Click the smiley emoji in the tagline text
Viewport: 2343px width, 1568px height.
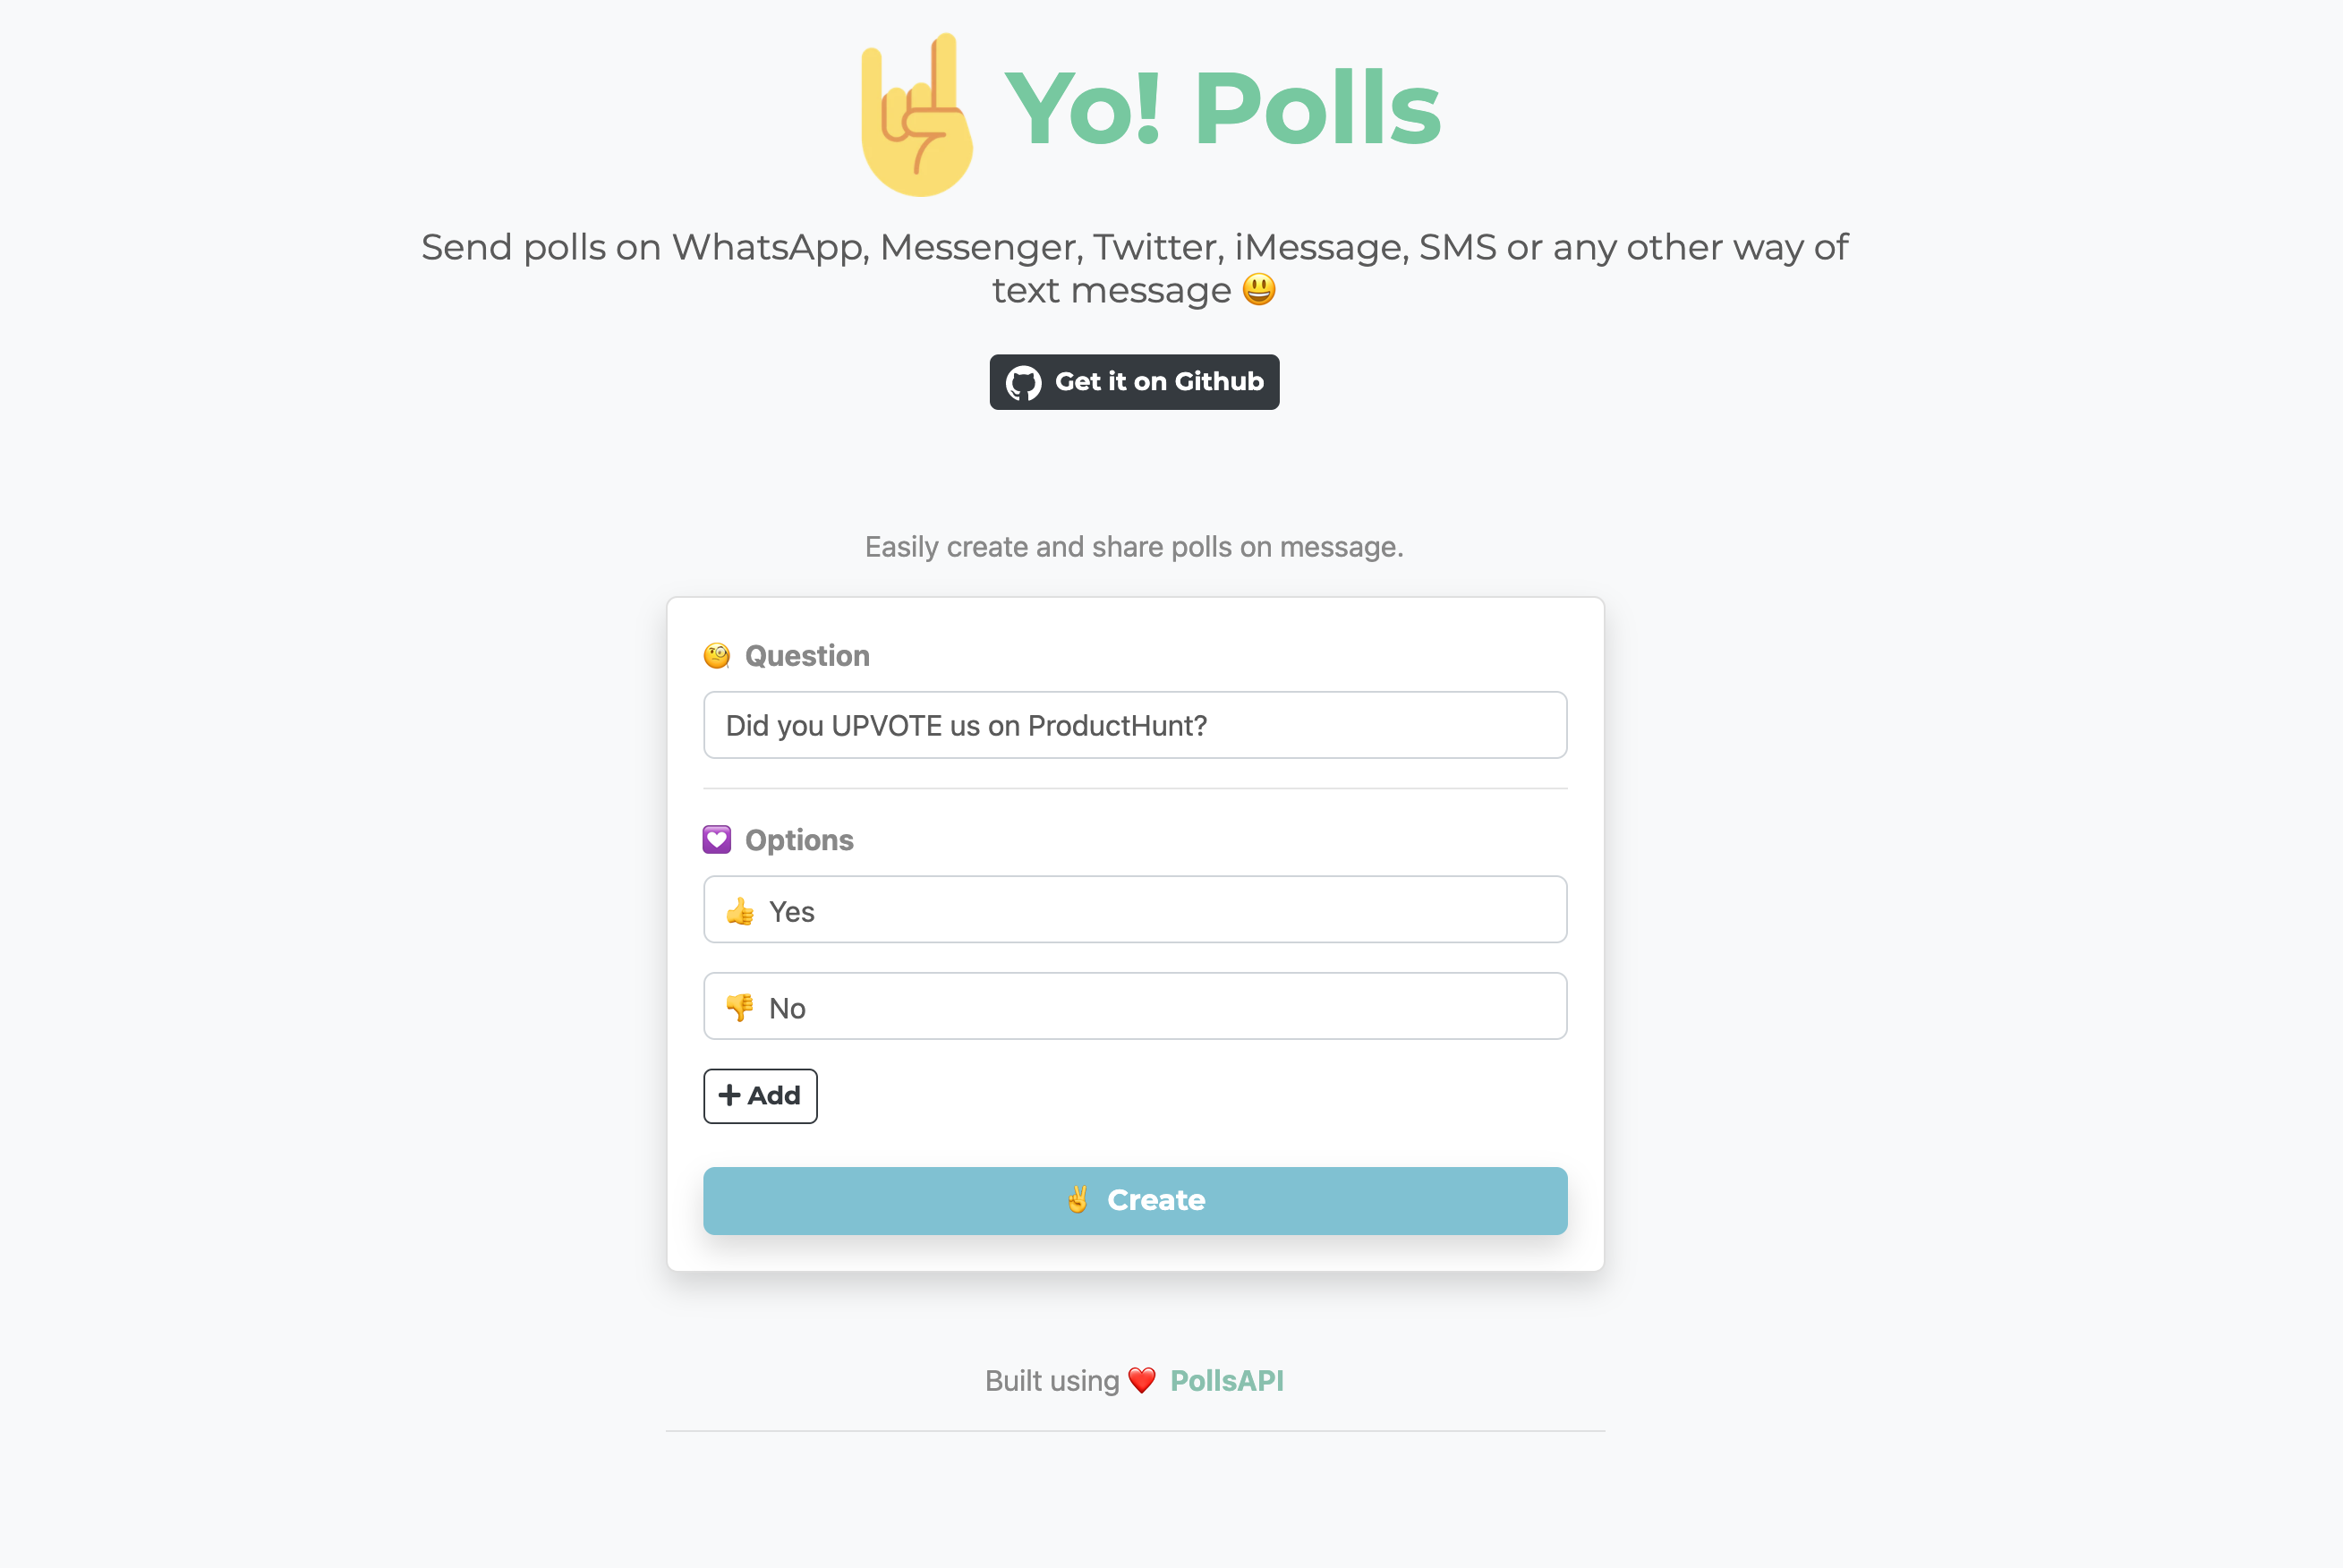click(1257, 291)
